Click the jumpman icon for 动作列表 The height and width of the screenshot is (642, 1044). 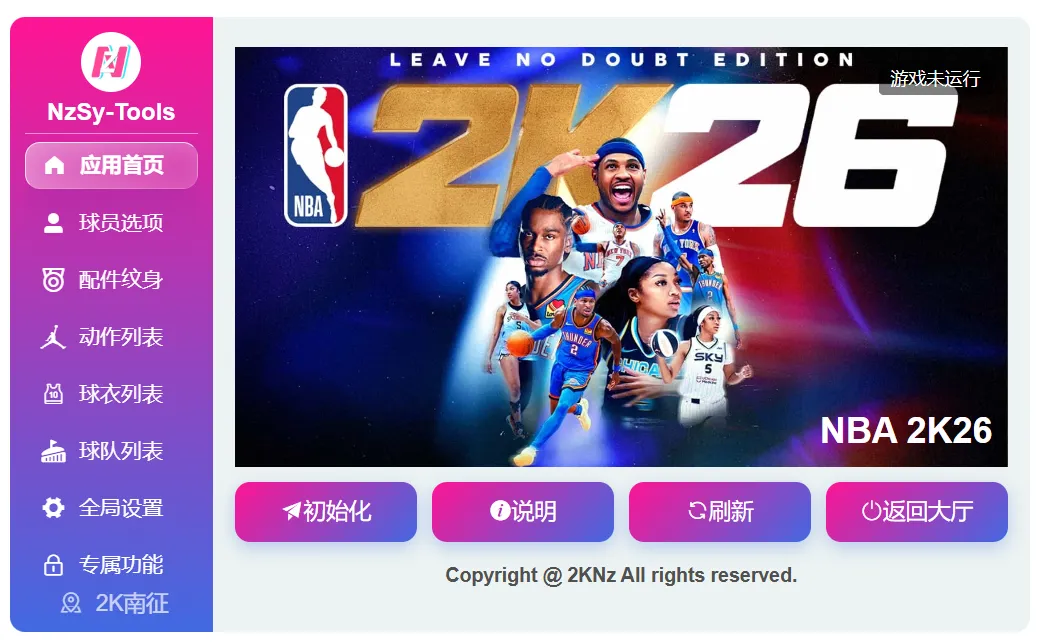(53, 337)
